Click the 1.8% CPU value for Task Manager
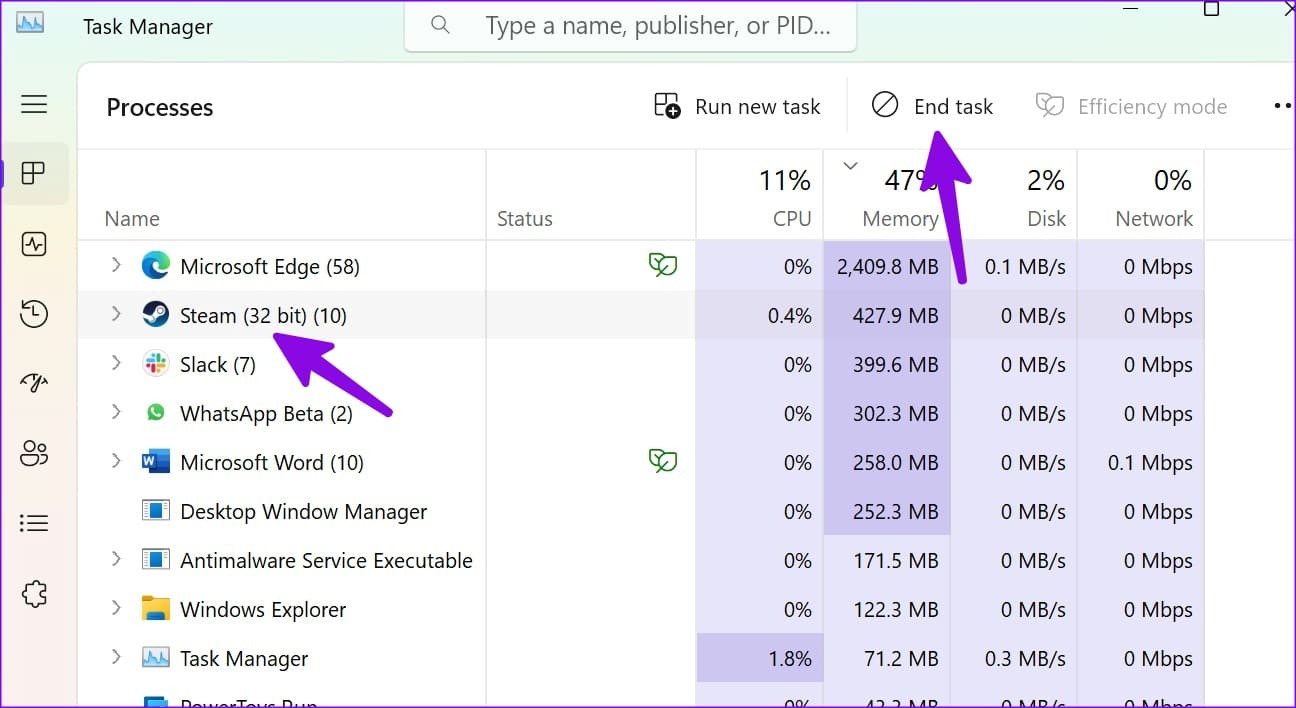This screenshot has height=708, width=1296. (x=789, y=659)
